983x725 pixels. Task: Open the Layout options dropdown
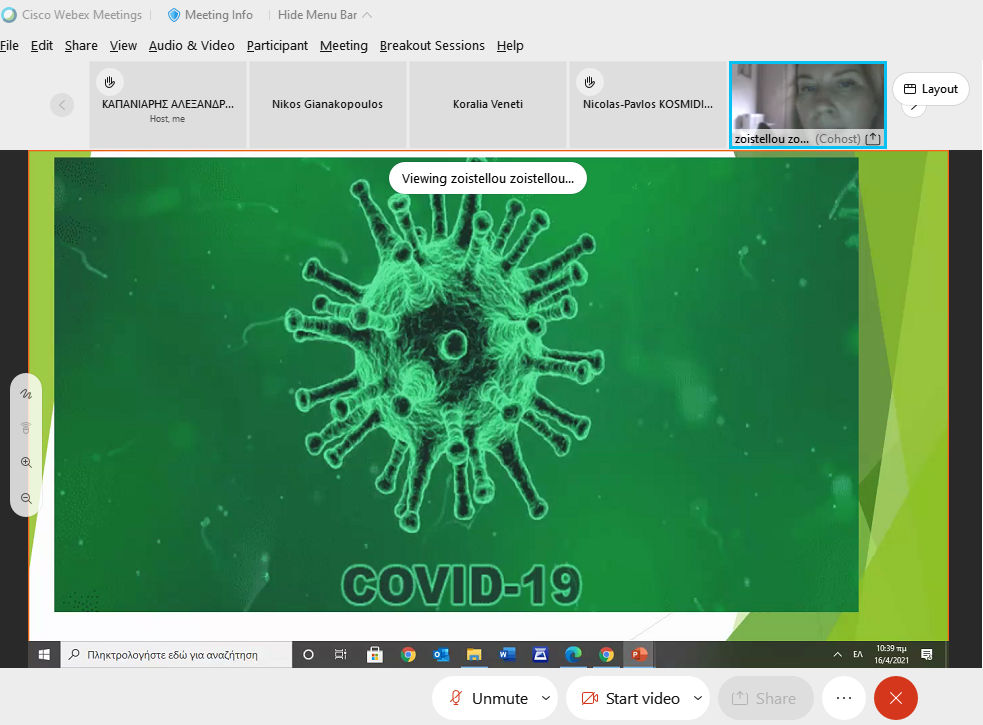[931, 89]
